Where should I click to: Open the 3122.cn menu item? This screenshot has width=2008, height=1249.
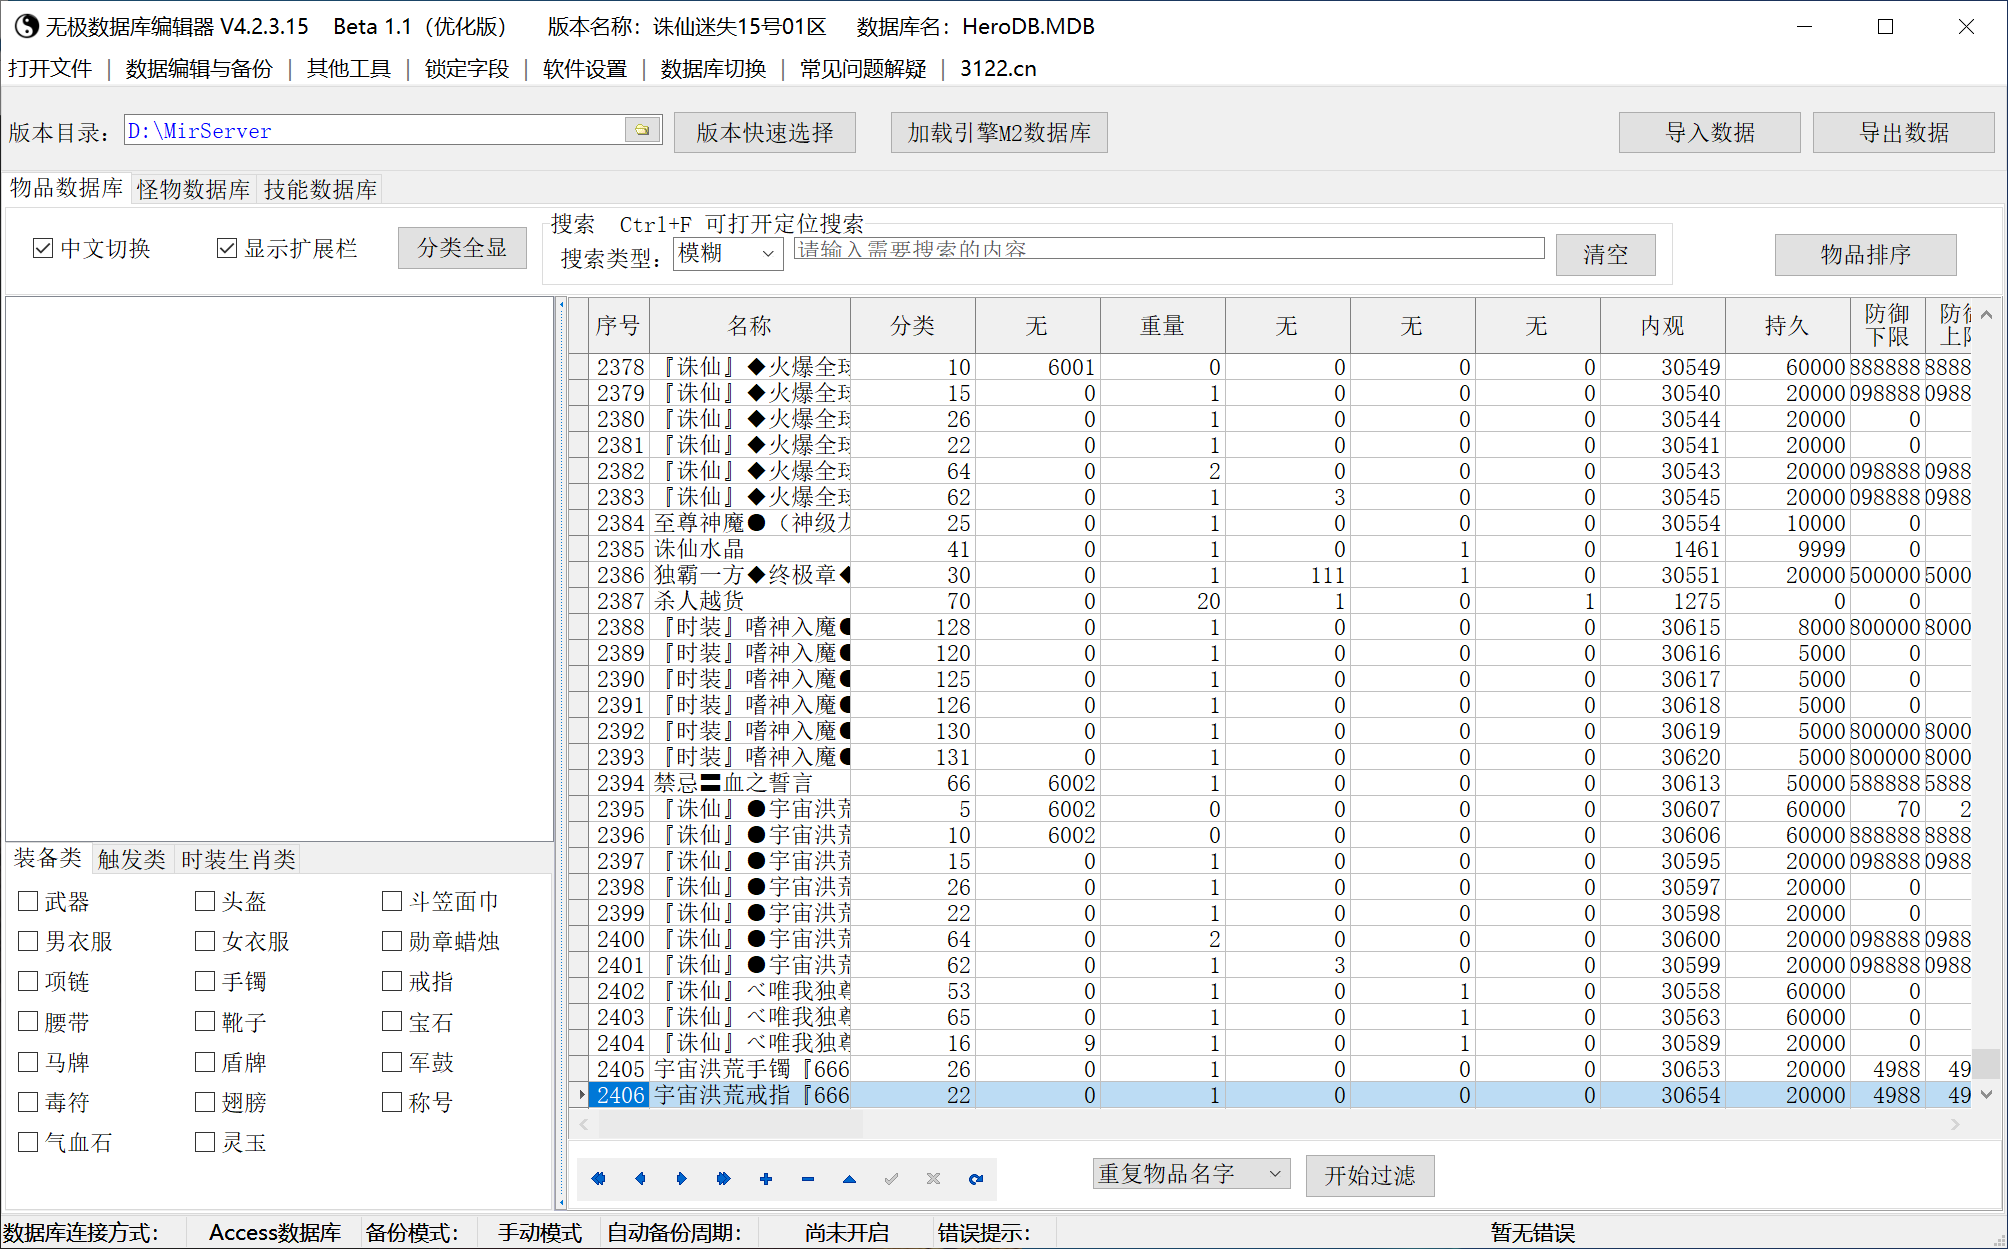998,69
